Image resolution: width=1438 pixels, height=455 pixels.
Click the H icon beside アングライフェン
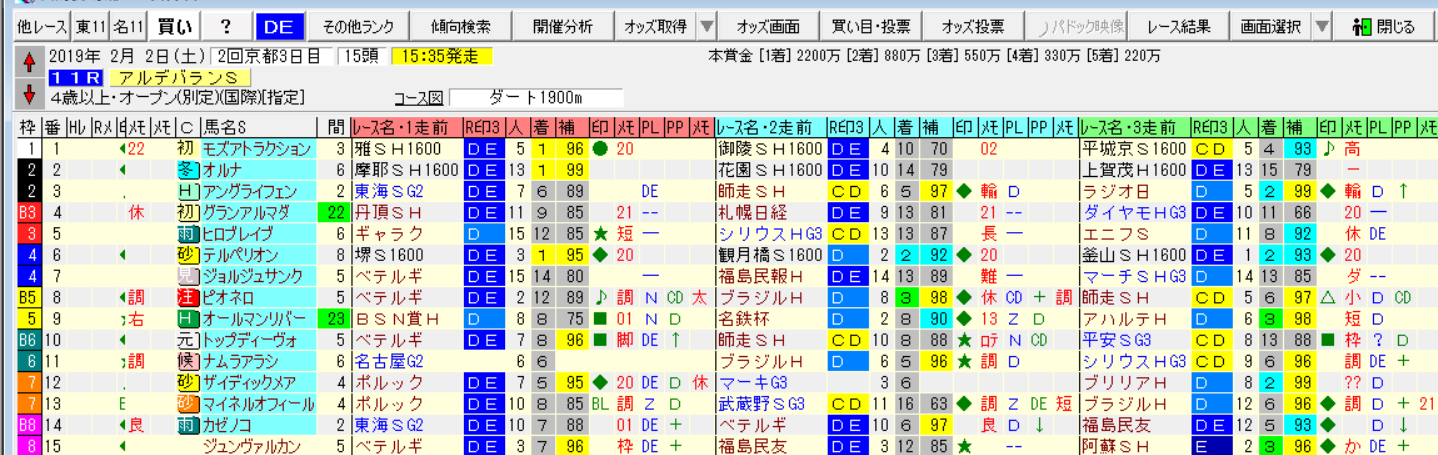tap(188, 190)
